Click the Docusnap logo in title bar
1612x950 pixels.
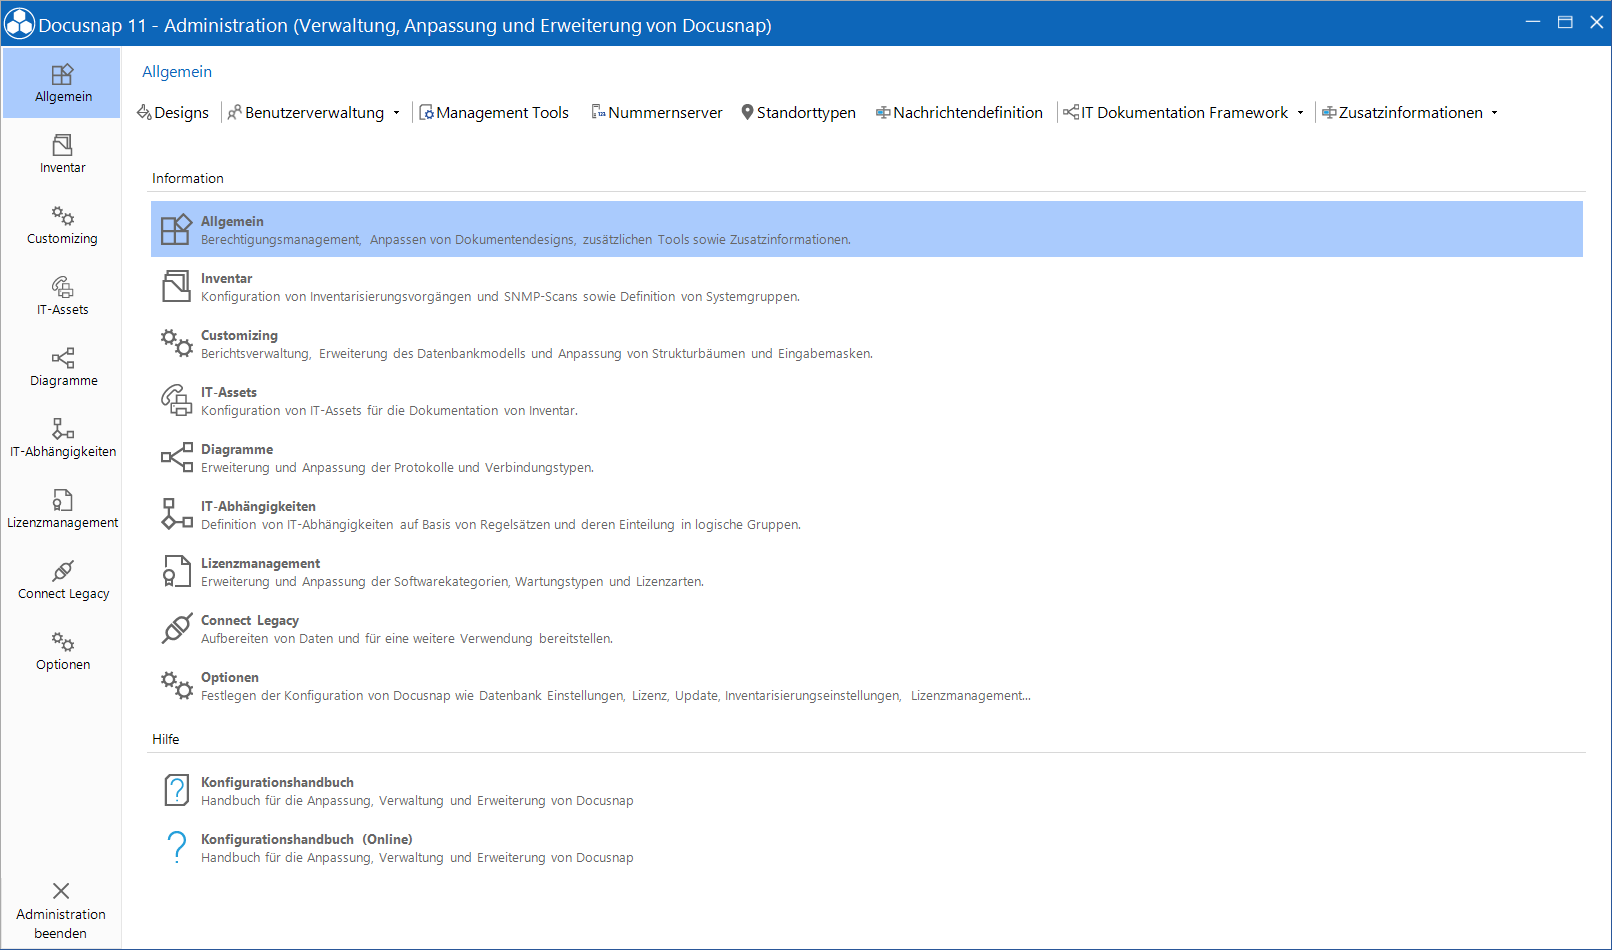pos(19,24)
